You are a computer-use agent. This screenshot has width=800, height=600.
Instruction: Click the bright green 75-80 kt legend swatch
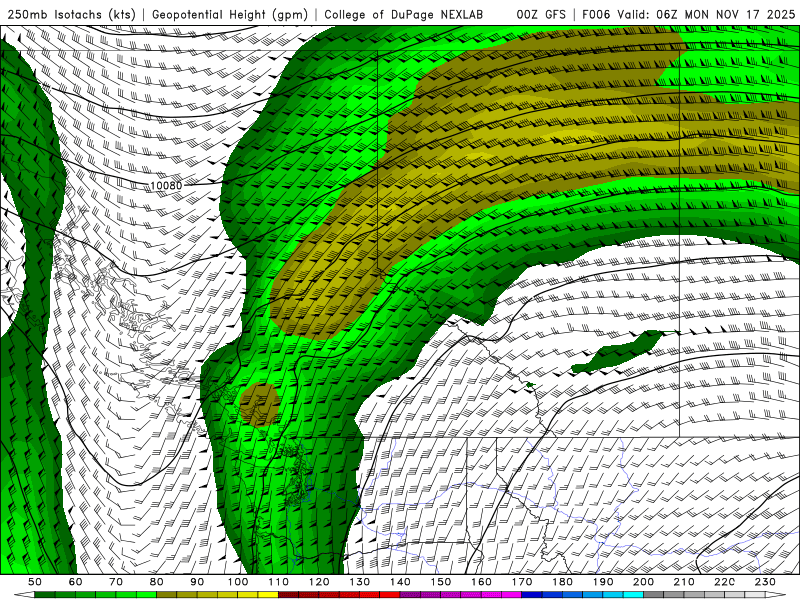pos(146,595)
